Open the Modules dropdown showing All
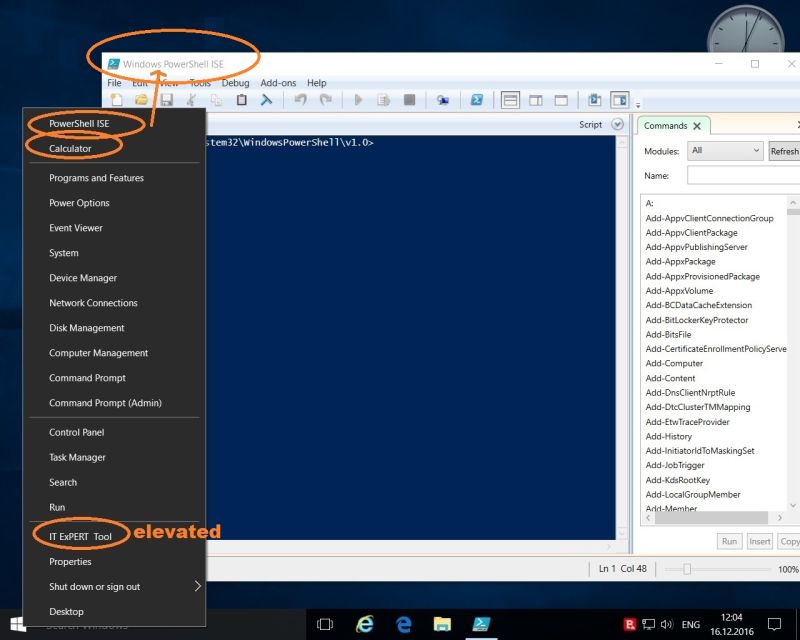 (x=725, y=150)
